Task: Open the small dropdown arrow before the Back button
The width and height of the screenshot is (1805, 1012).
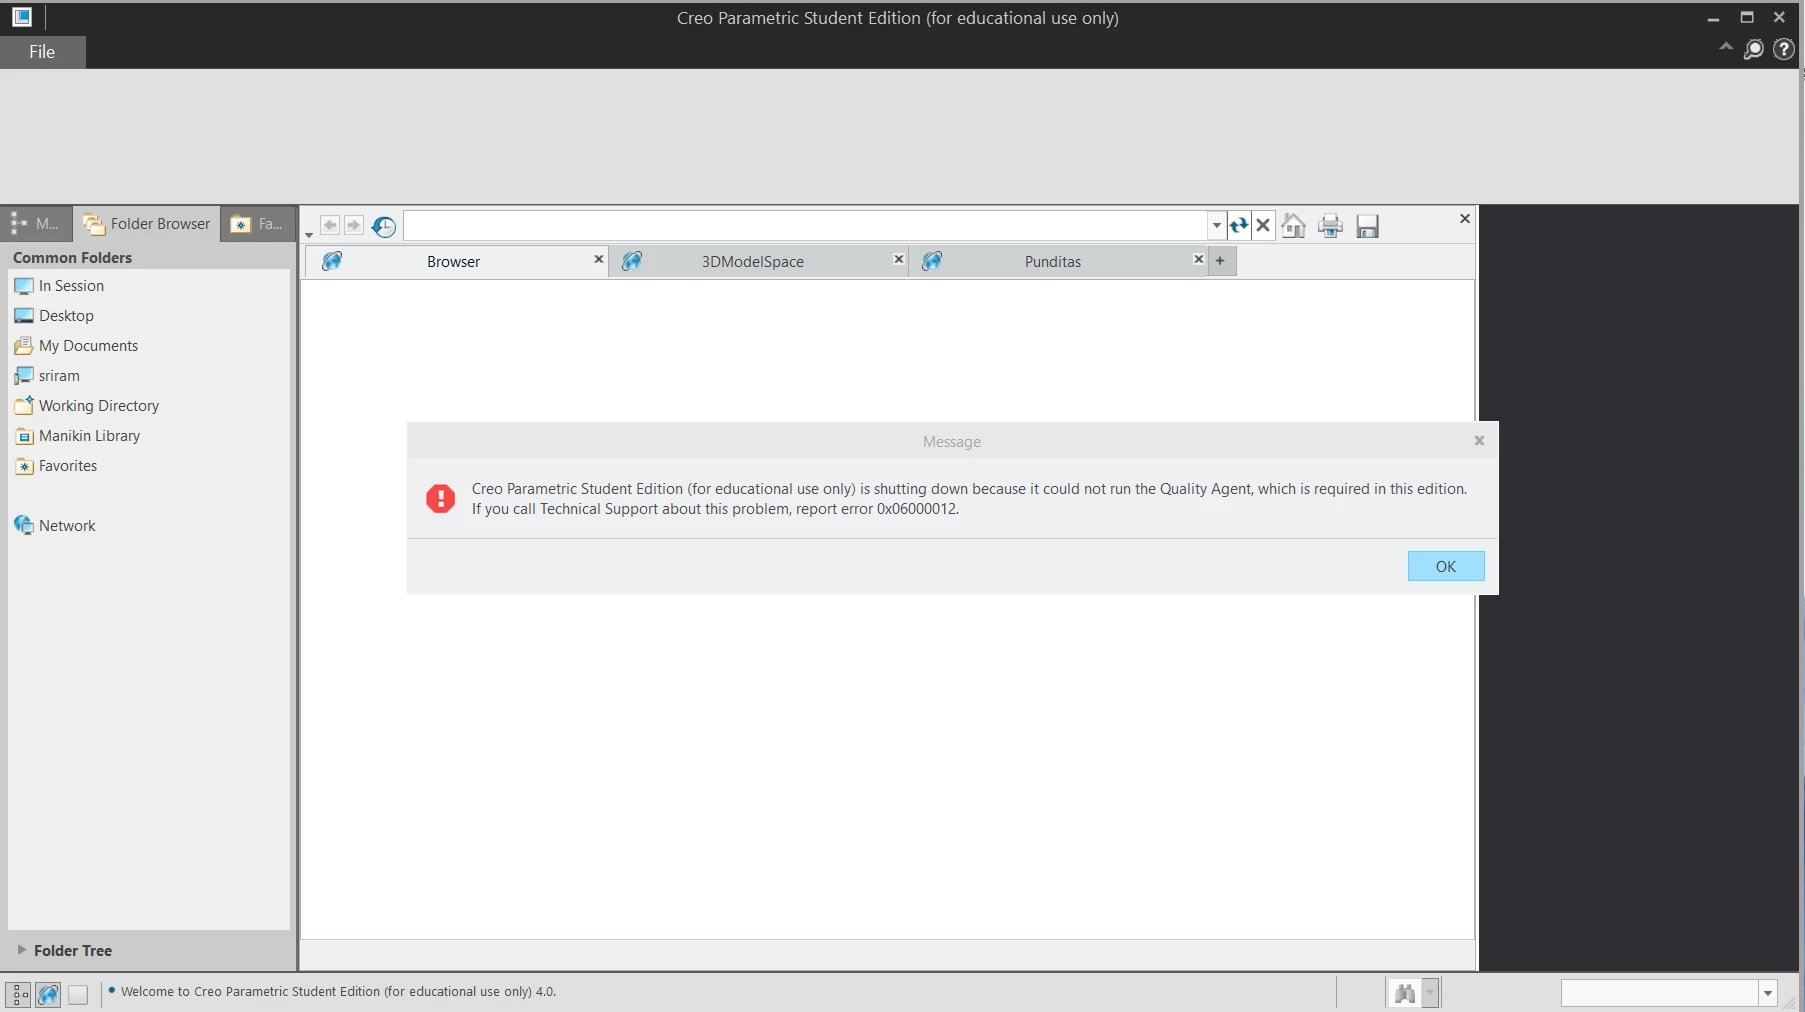Action: coord(309,235)
